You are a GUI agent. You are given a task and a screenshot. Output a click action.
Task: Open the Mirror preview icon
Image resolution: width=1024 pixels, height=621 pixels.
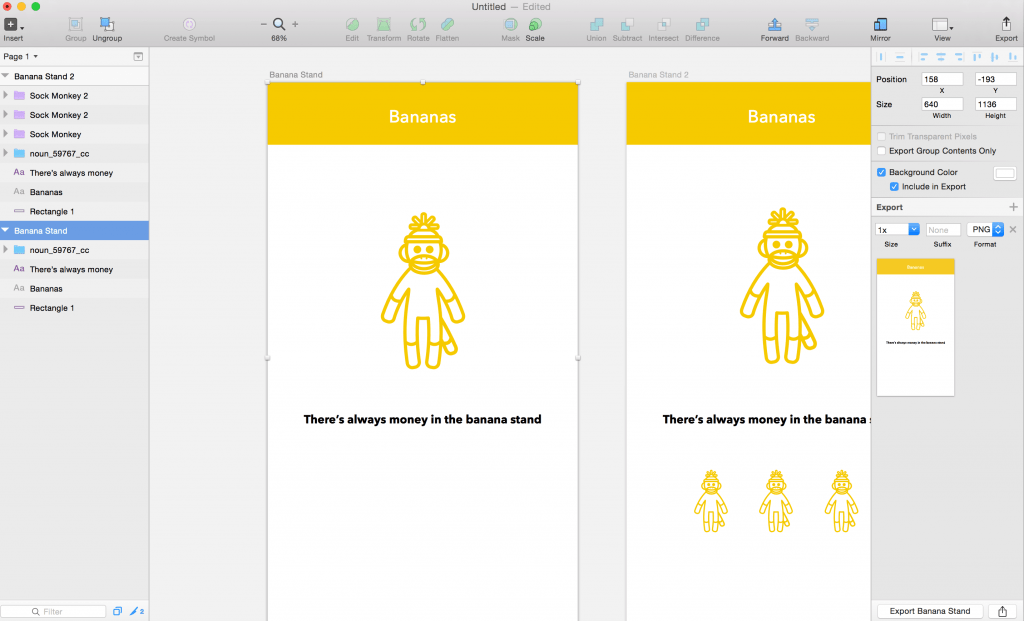point(880,24)
